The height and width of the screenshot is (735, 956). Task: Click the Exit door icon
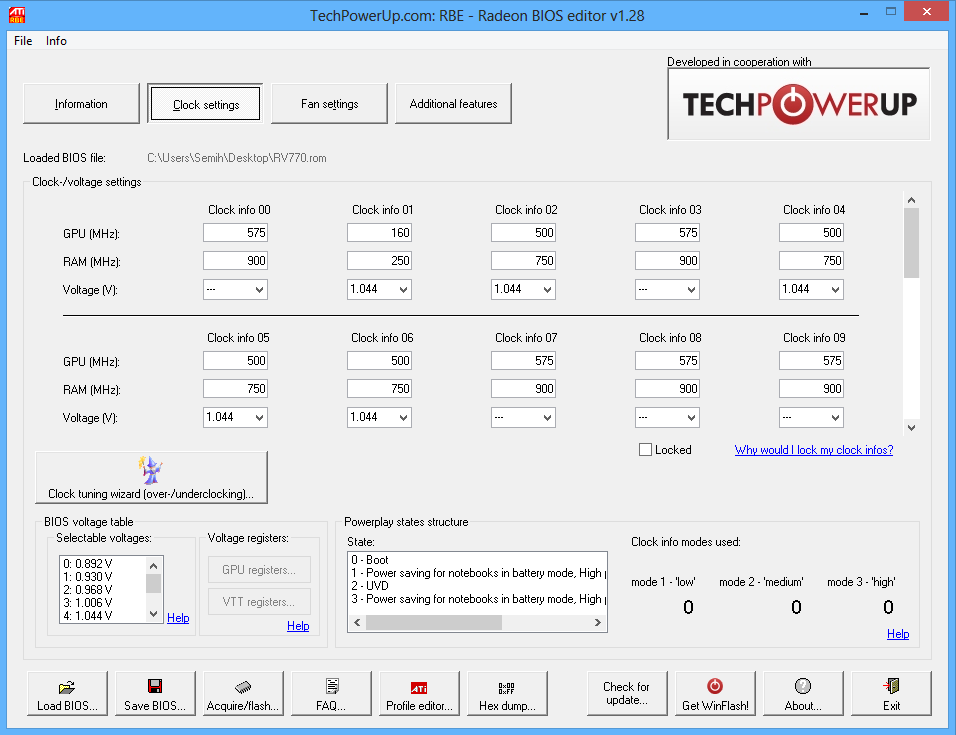click(x=891, y=686)
